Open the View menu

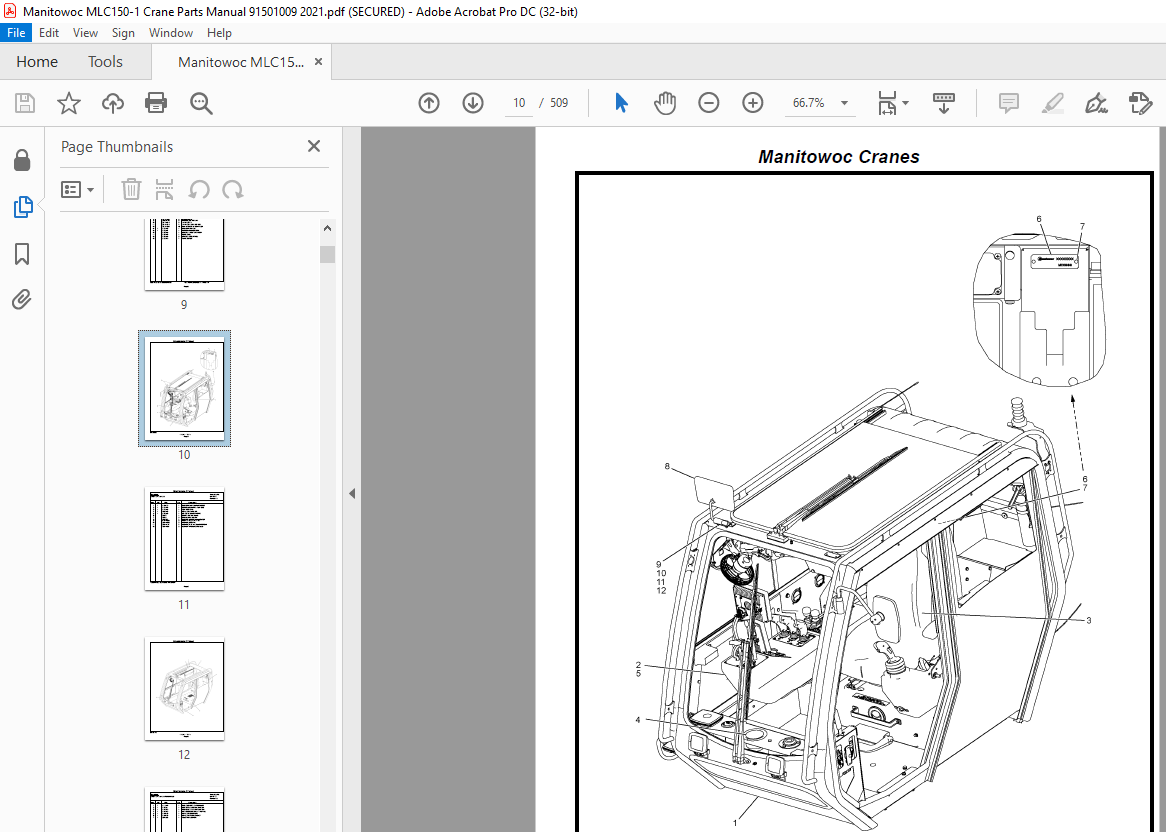point(86,33)
